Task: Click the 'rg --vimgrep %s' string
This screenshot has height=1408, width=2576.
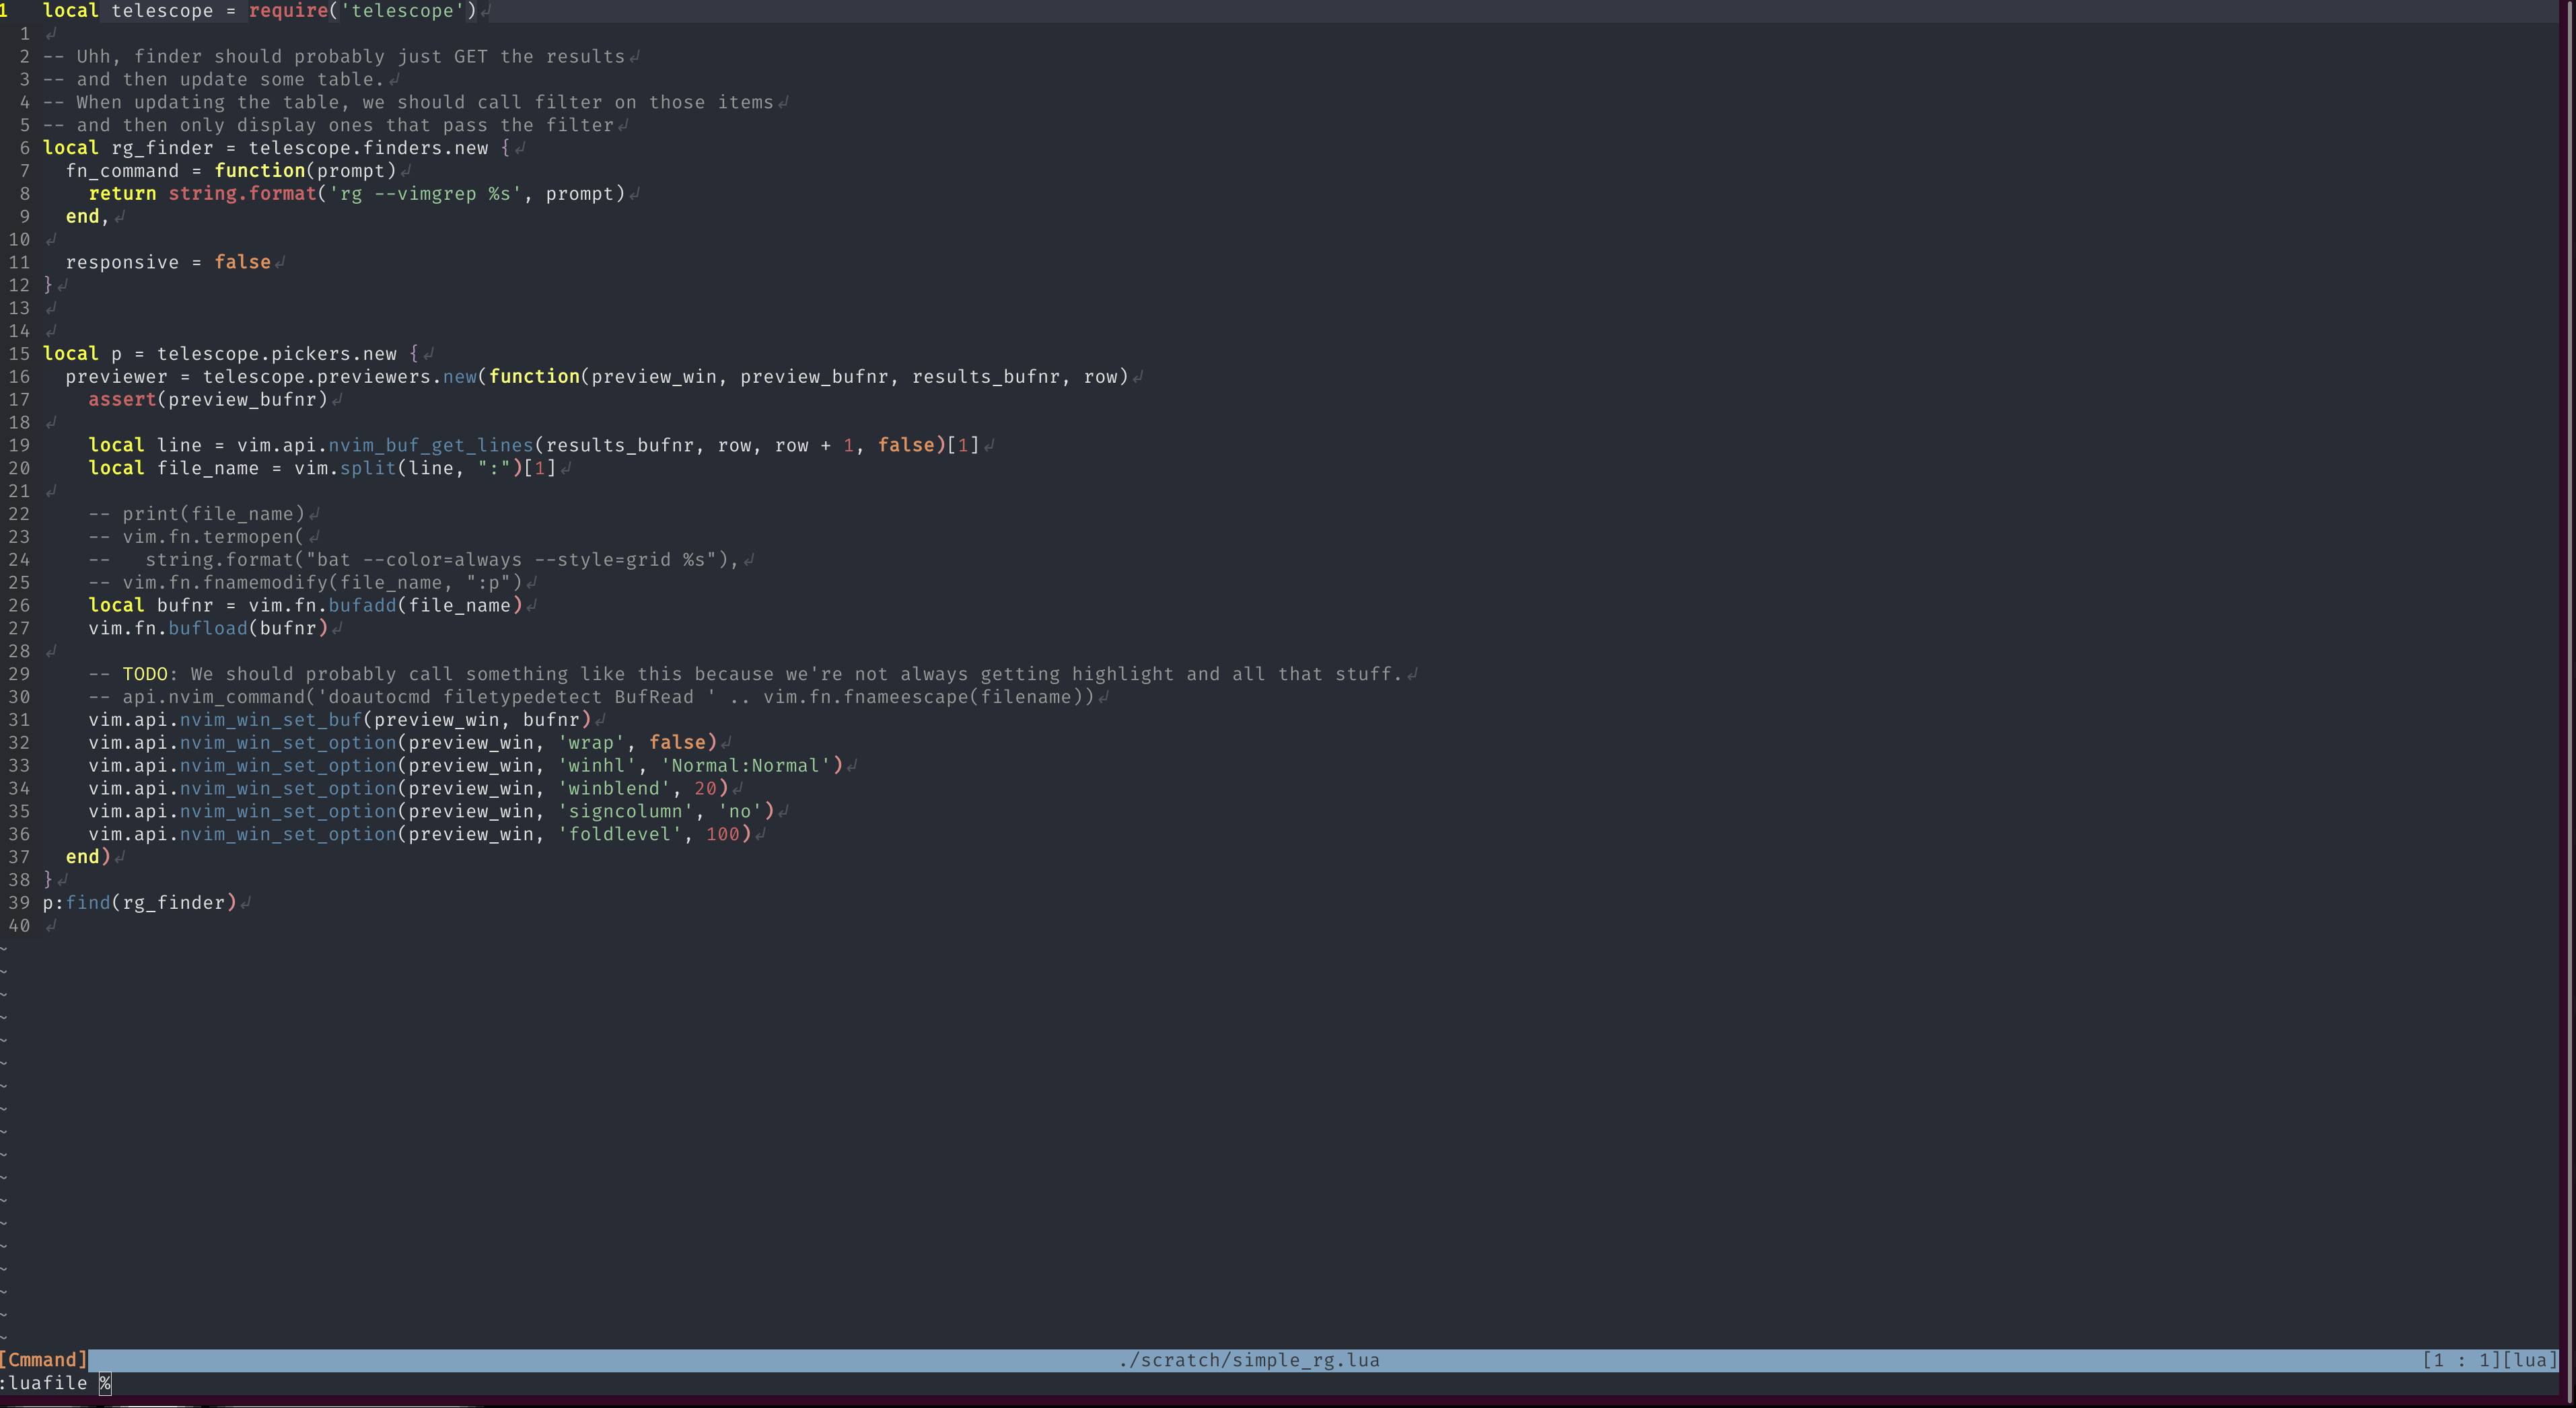Action: (x=425, y=194)
